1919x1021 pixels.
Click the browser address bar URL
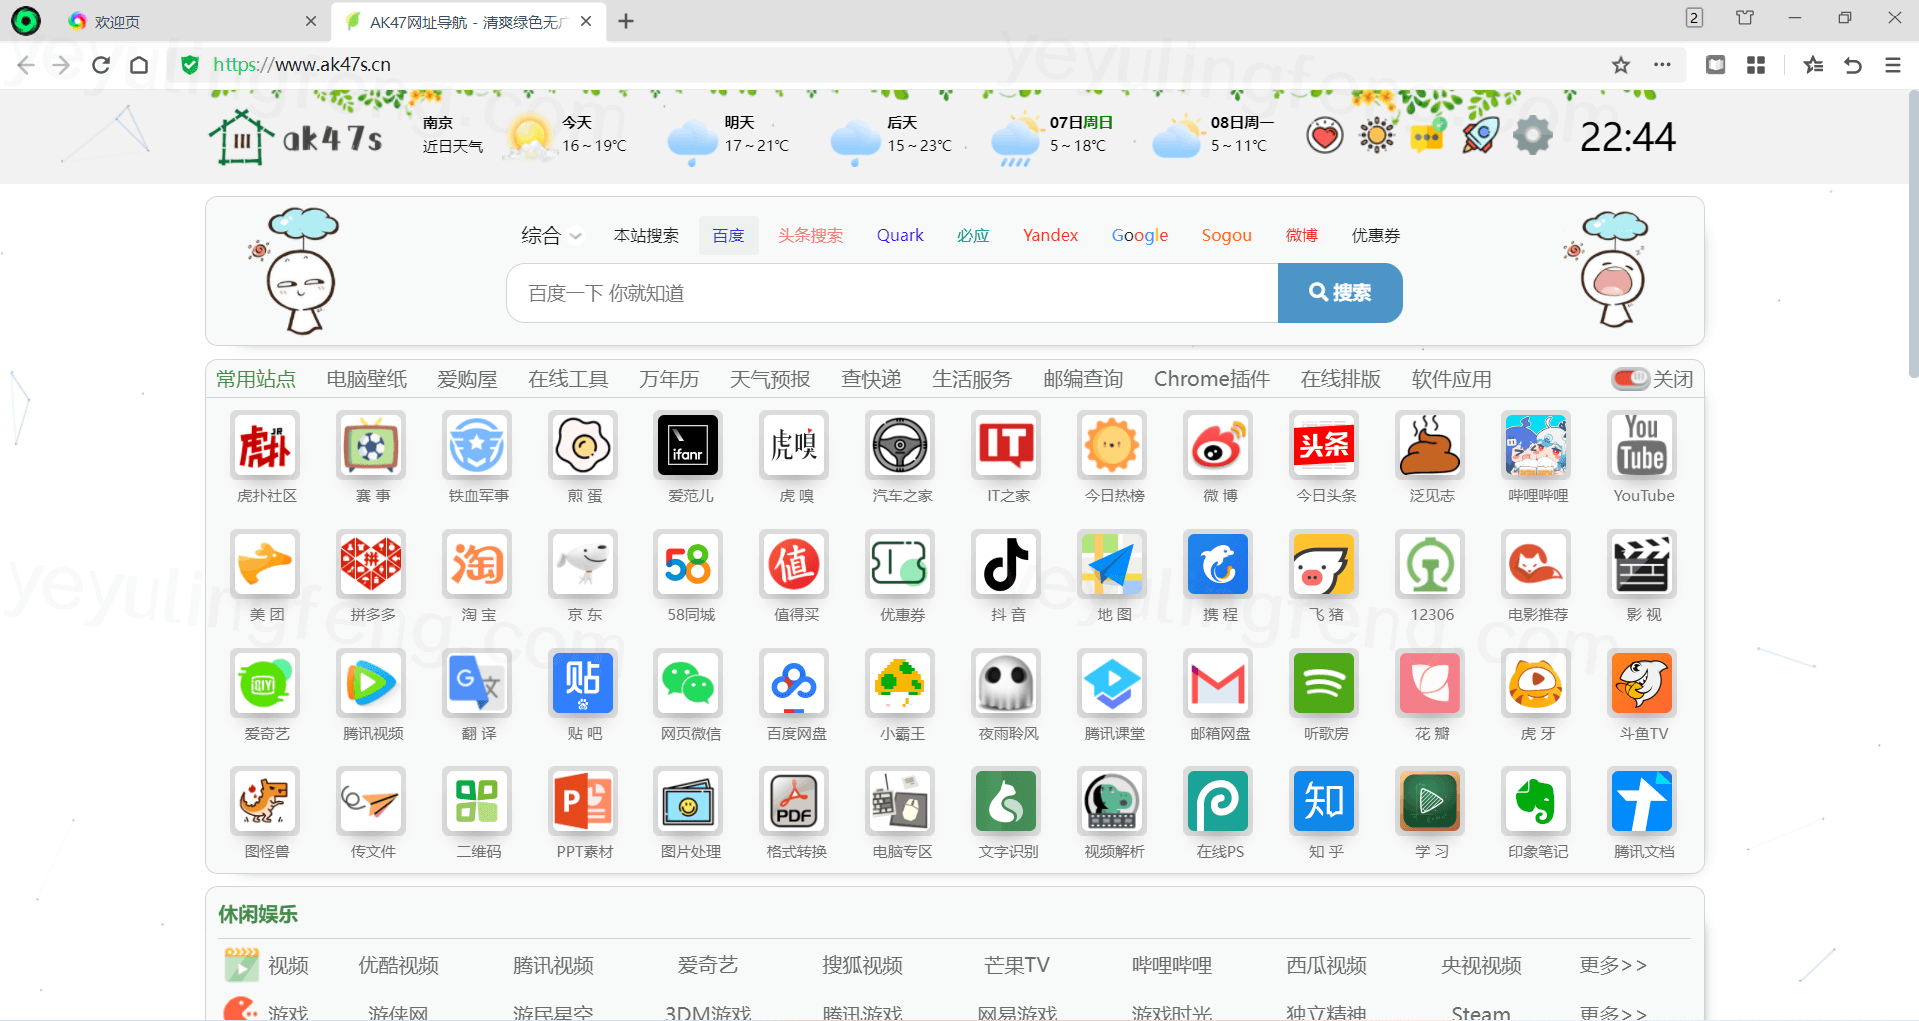tap(302, 65)
